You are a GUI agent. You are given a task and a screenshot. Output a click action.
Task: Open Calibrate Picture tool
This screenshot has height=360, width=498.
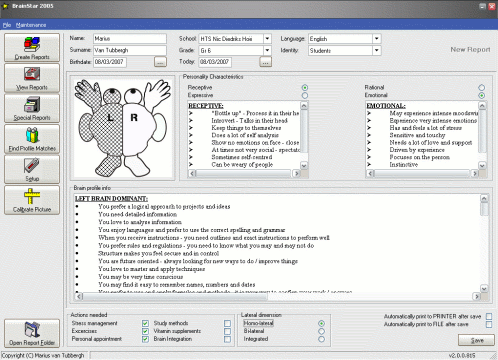[32, 200]
